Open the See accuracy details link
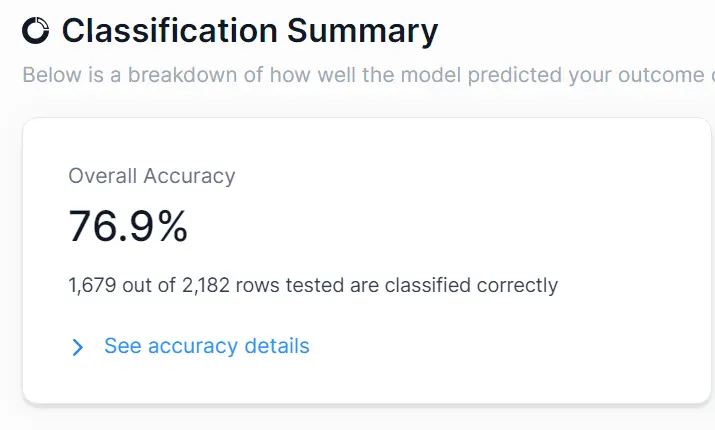This screenshot has height=430, width=715. click(x=206, y=346)
